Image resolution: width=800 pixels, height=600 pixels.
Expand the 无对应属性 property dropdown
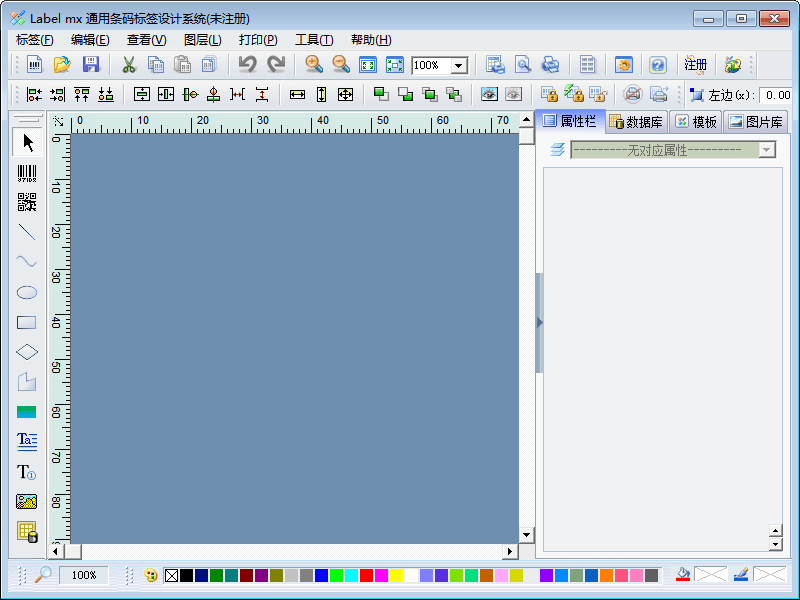pyautogui.click(x=767, y=150)
